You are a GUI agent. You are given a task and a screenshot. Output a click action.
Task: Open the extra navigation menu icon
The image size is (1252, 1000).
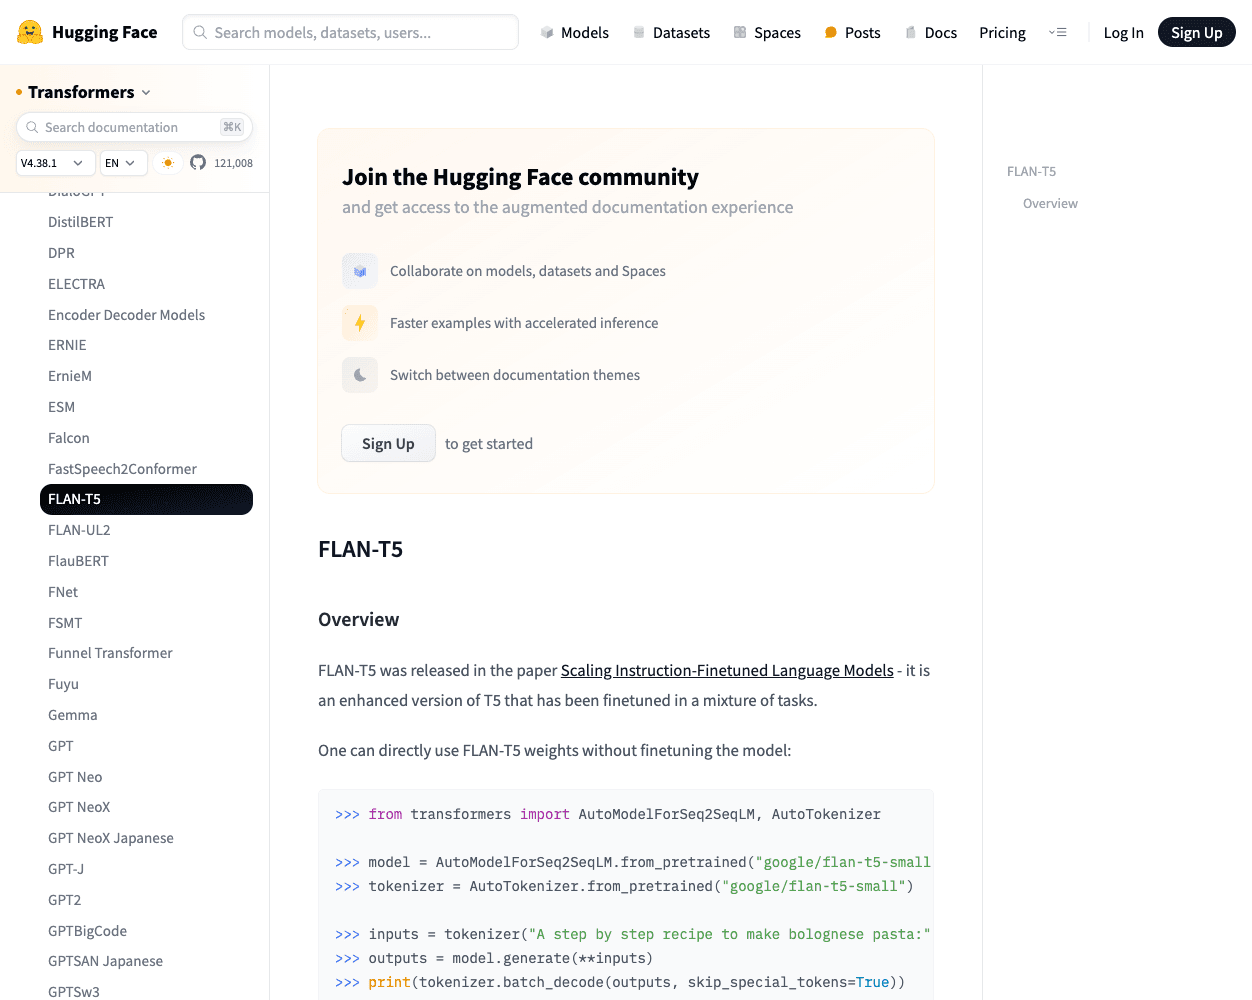[1058, 33]
